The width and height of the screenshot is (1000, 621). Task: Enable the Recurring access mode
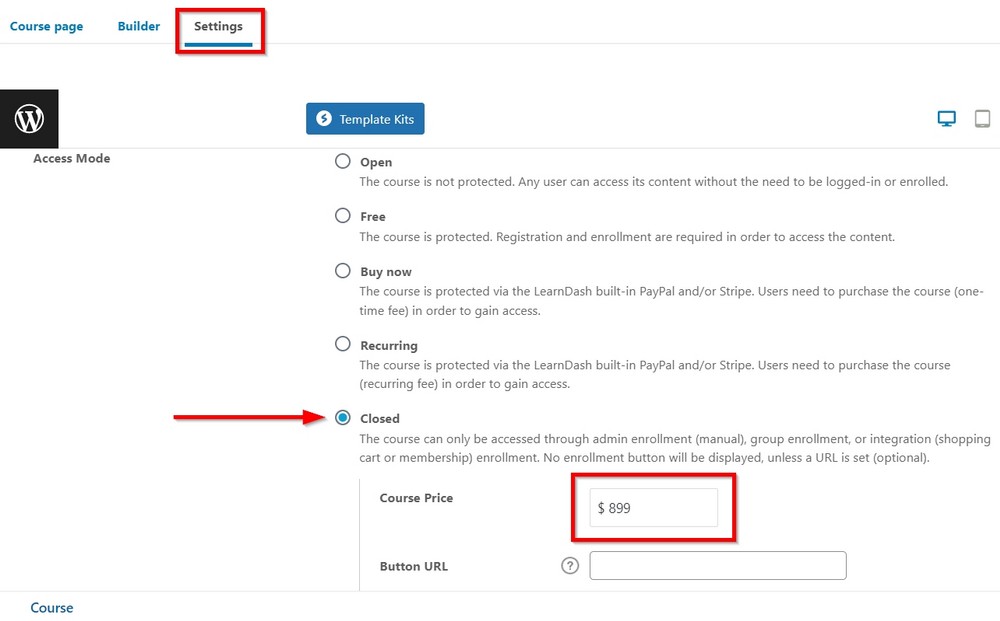pos(342,345)
